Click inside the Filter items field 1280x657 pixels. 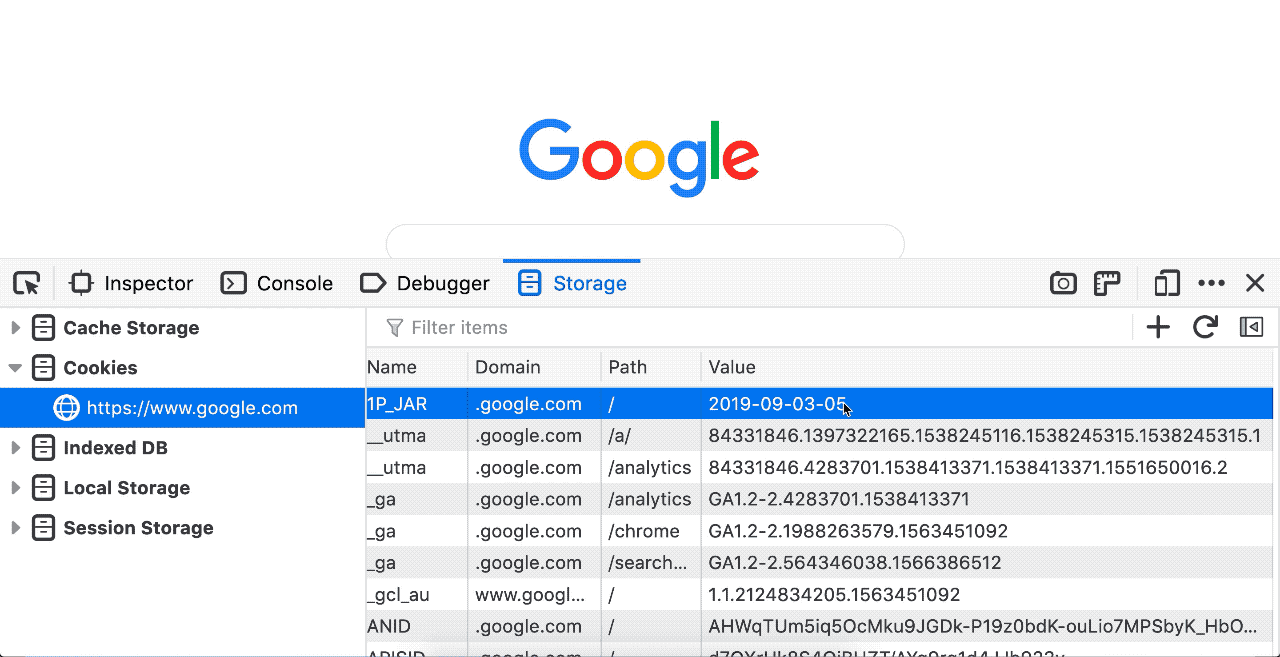tap(470, 327)
